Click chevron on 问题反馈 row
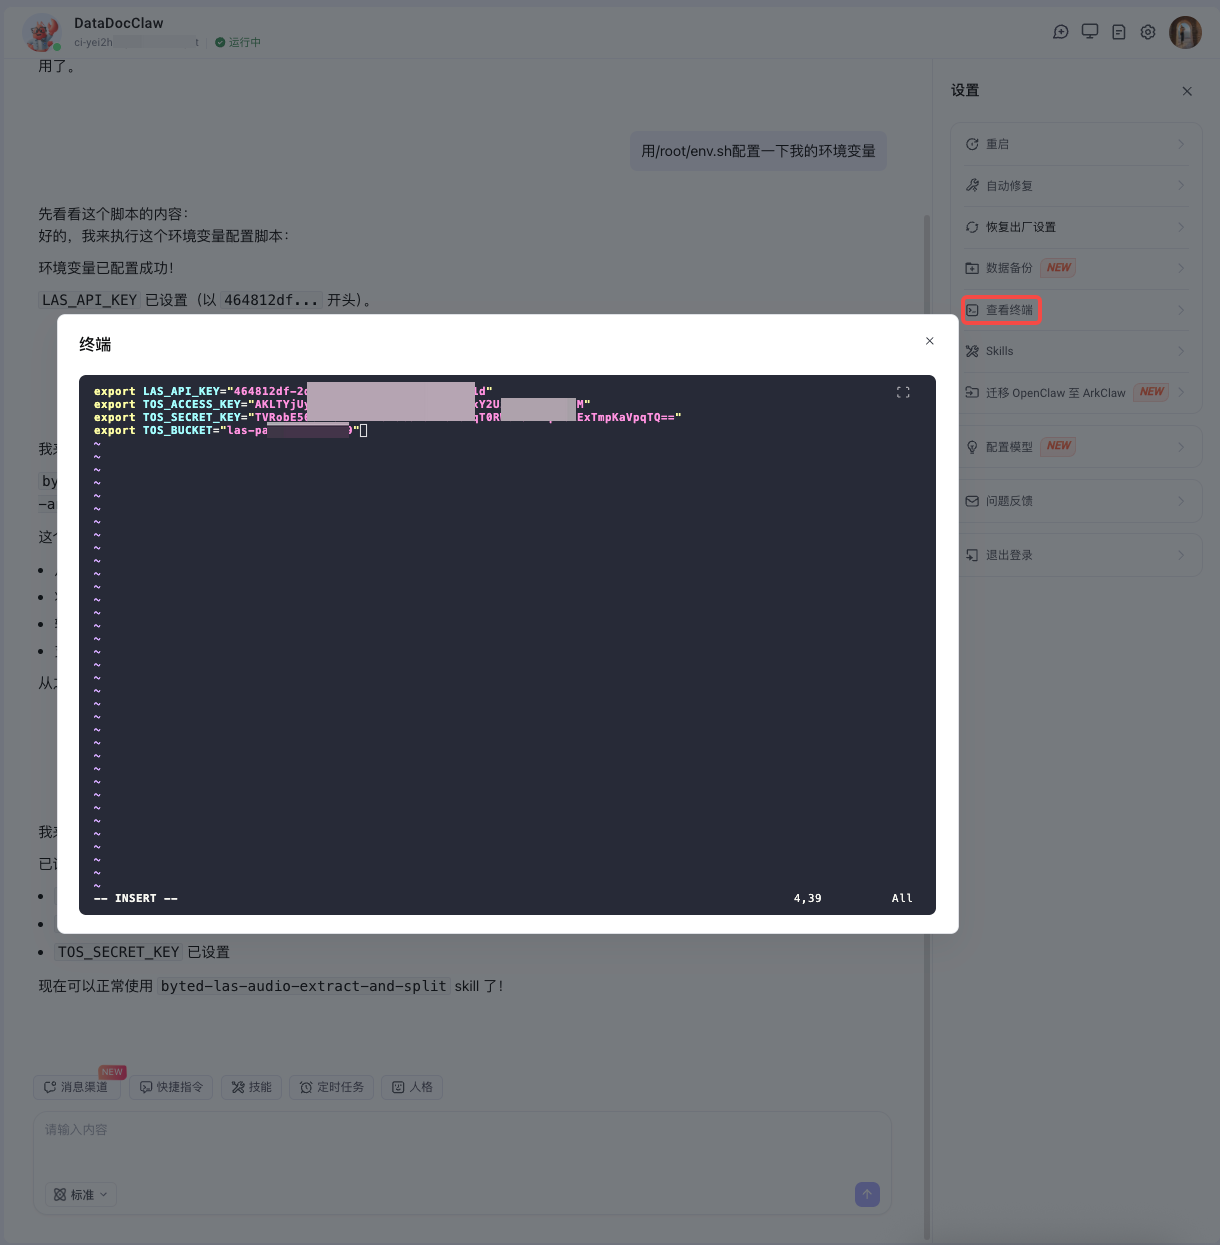The image size is (1220, 1245). click(x=1181, y=501)
